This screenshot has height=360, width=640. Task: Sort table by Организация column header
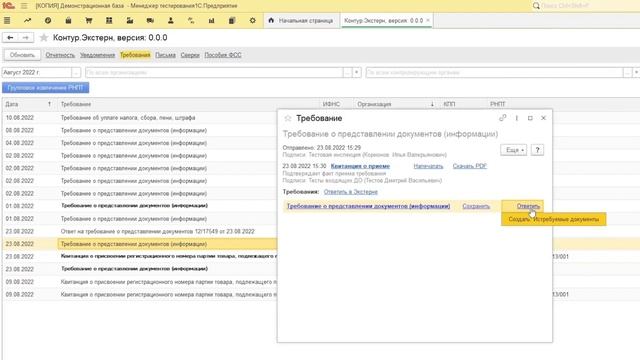[395, 104]
